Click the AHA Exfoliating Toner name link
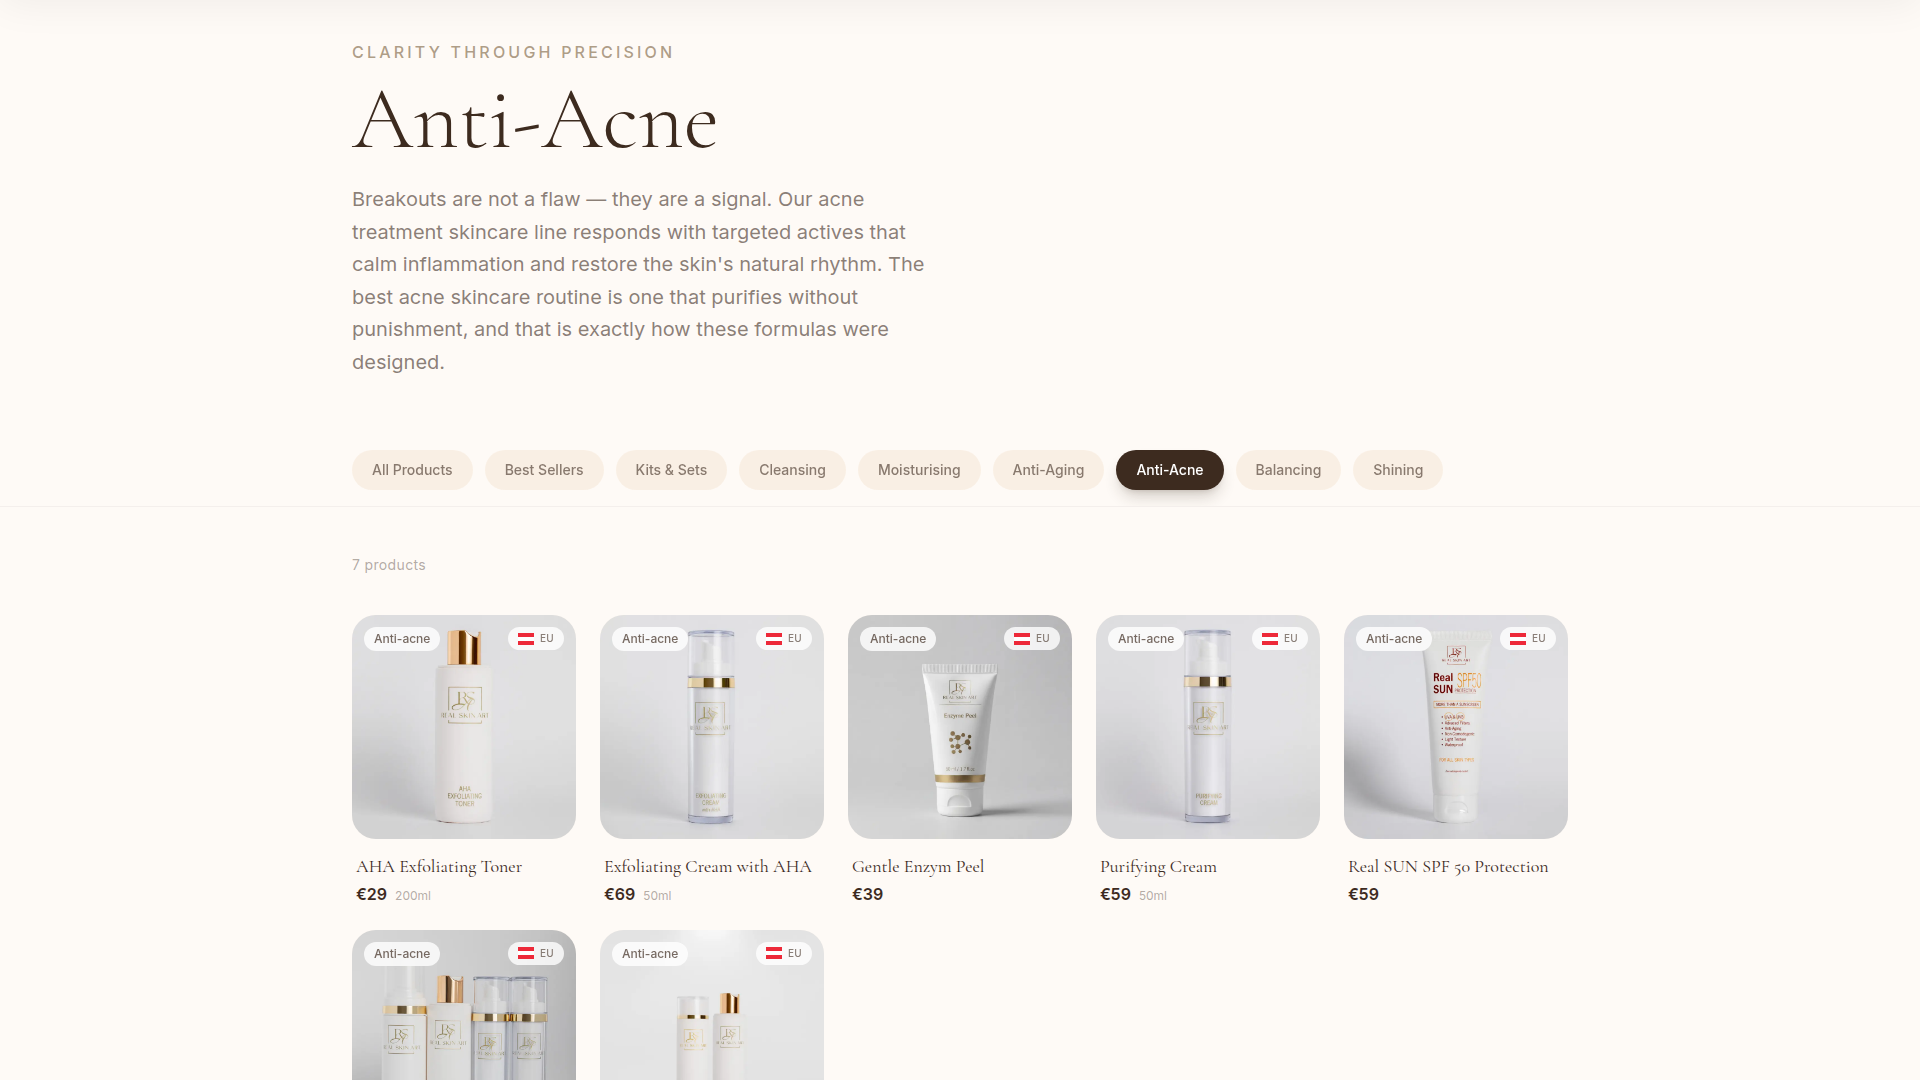This screenshot has height=1080, width=1920. click(x=439, y=867)
